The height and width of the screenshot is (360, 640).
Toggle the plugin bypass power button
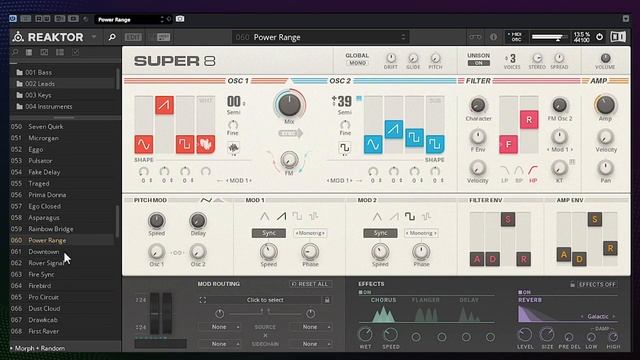point(13,19)
